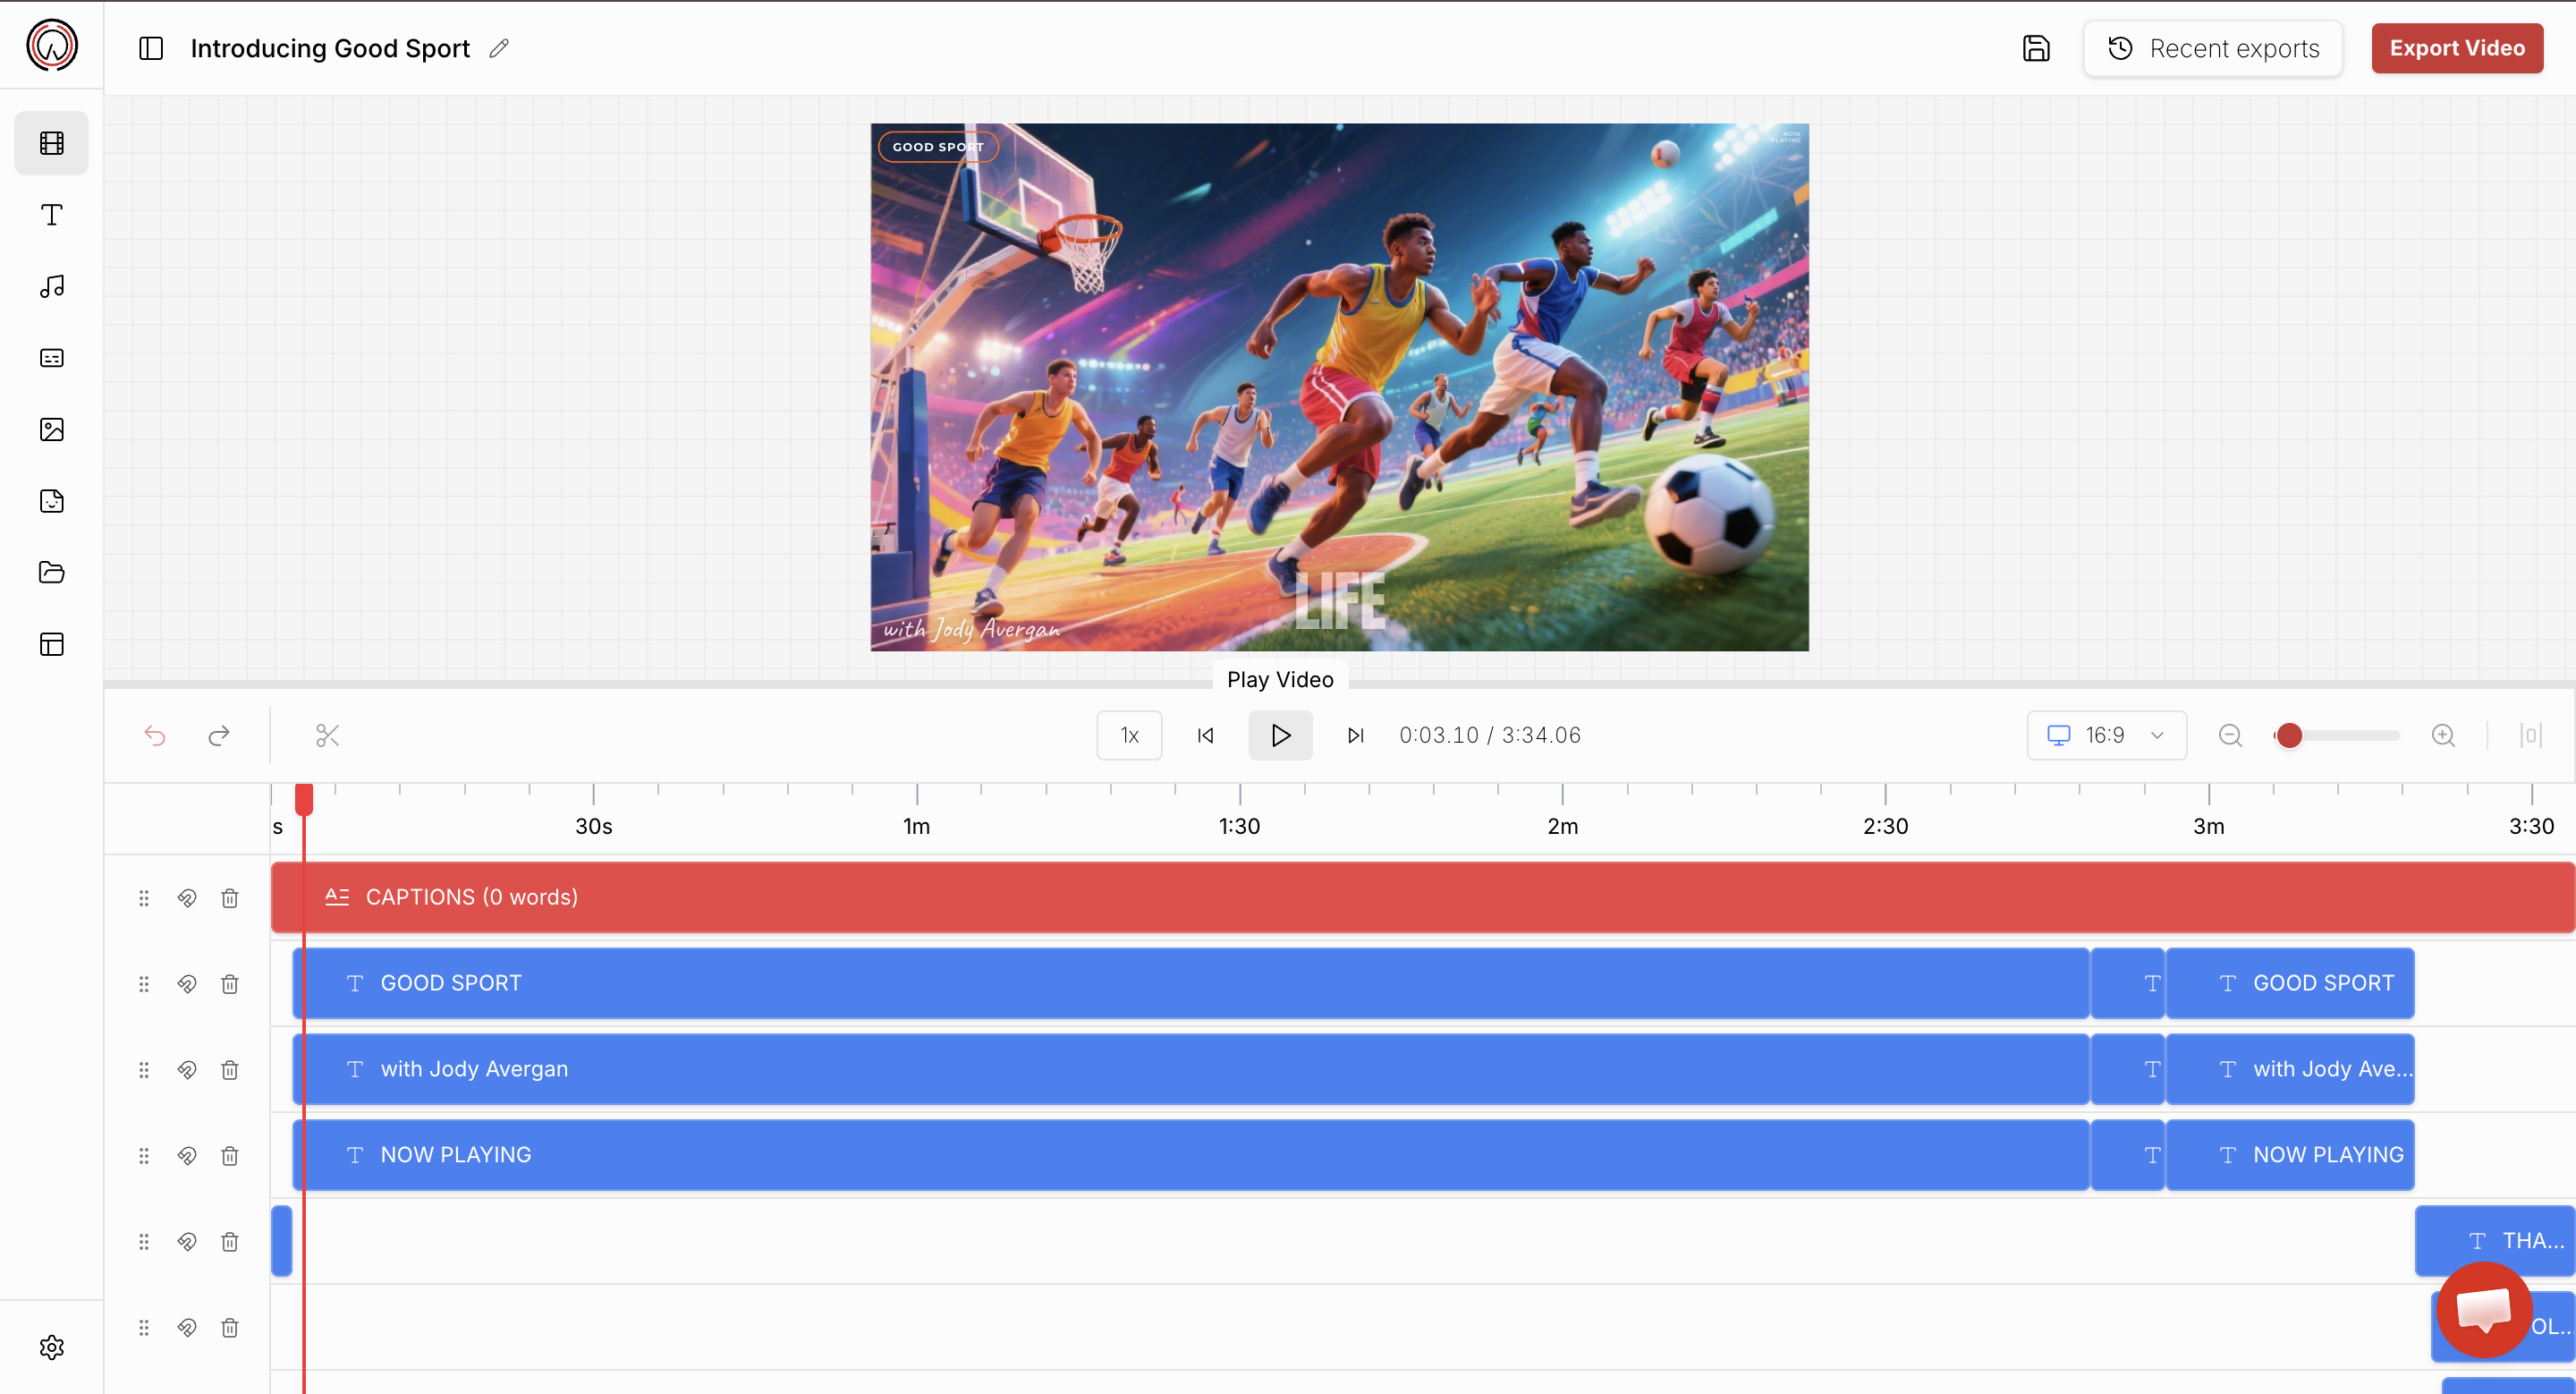Toggle visibility of THA... track
The image size is (2576, 1394).
187,1242
